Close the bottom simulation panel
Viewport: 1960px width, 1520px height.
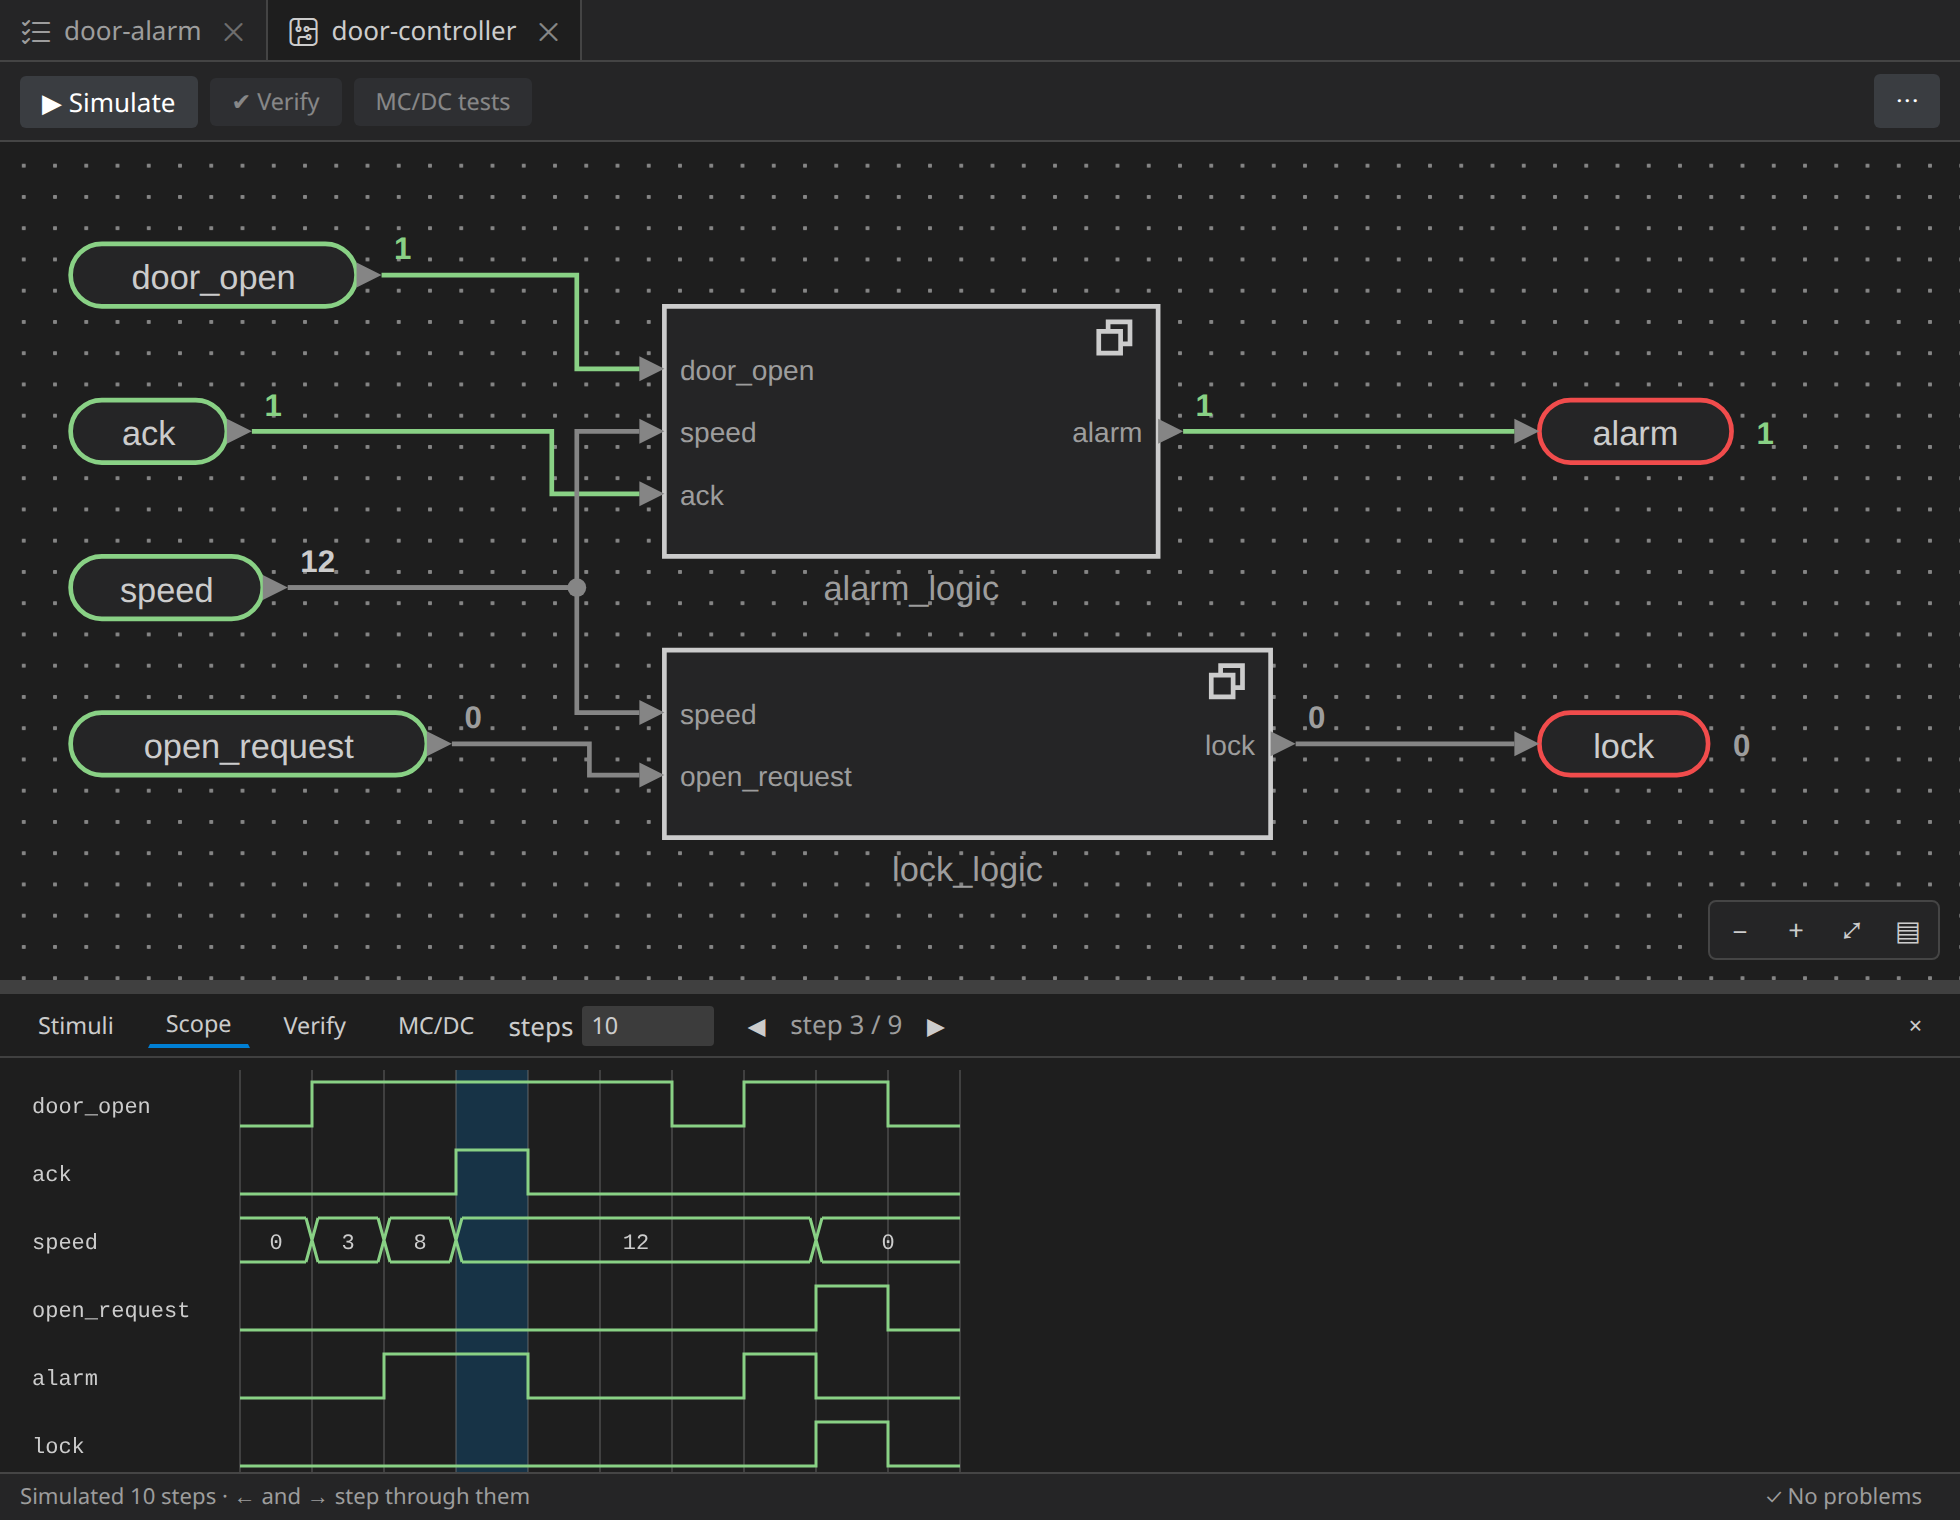click(x=1915, y=1026)
